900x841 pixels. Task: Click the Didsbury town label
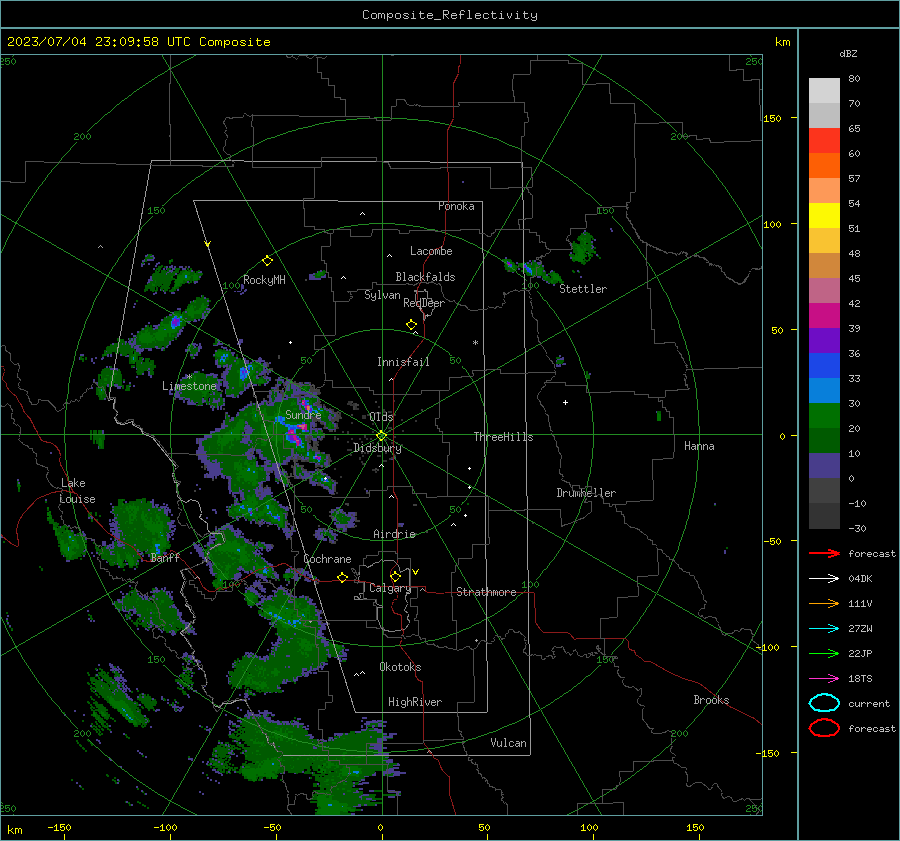point(377,448)
